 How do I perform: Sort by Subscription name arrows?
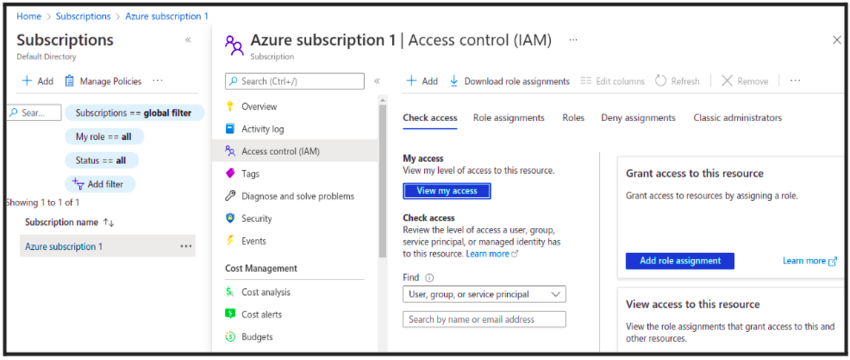point(109,223)
